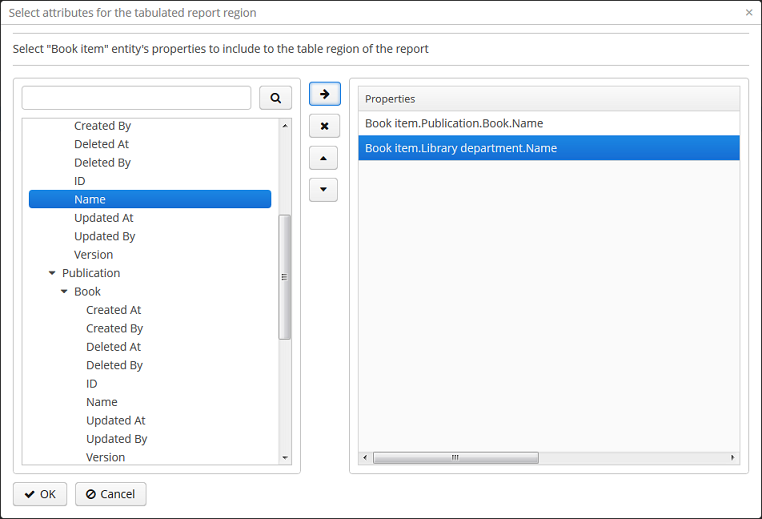This screenshot has height=519, width=762.
Task: Move selected property down with arrow button
Action: click(x=324, y=190)
